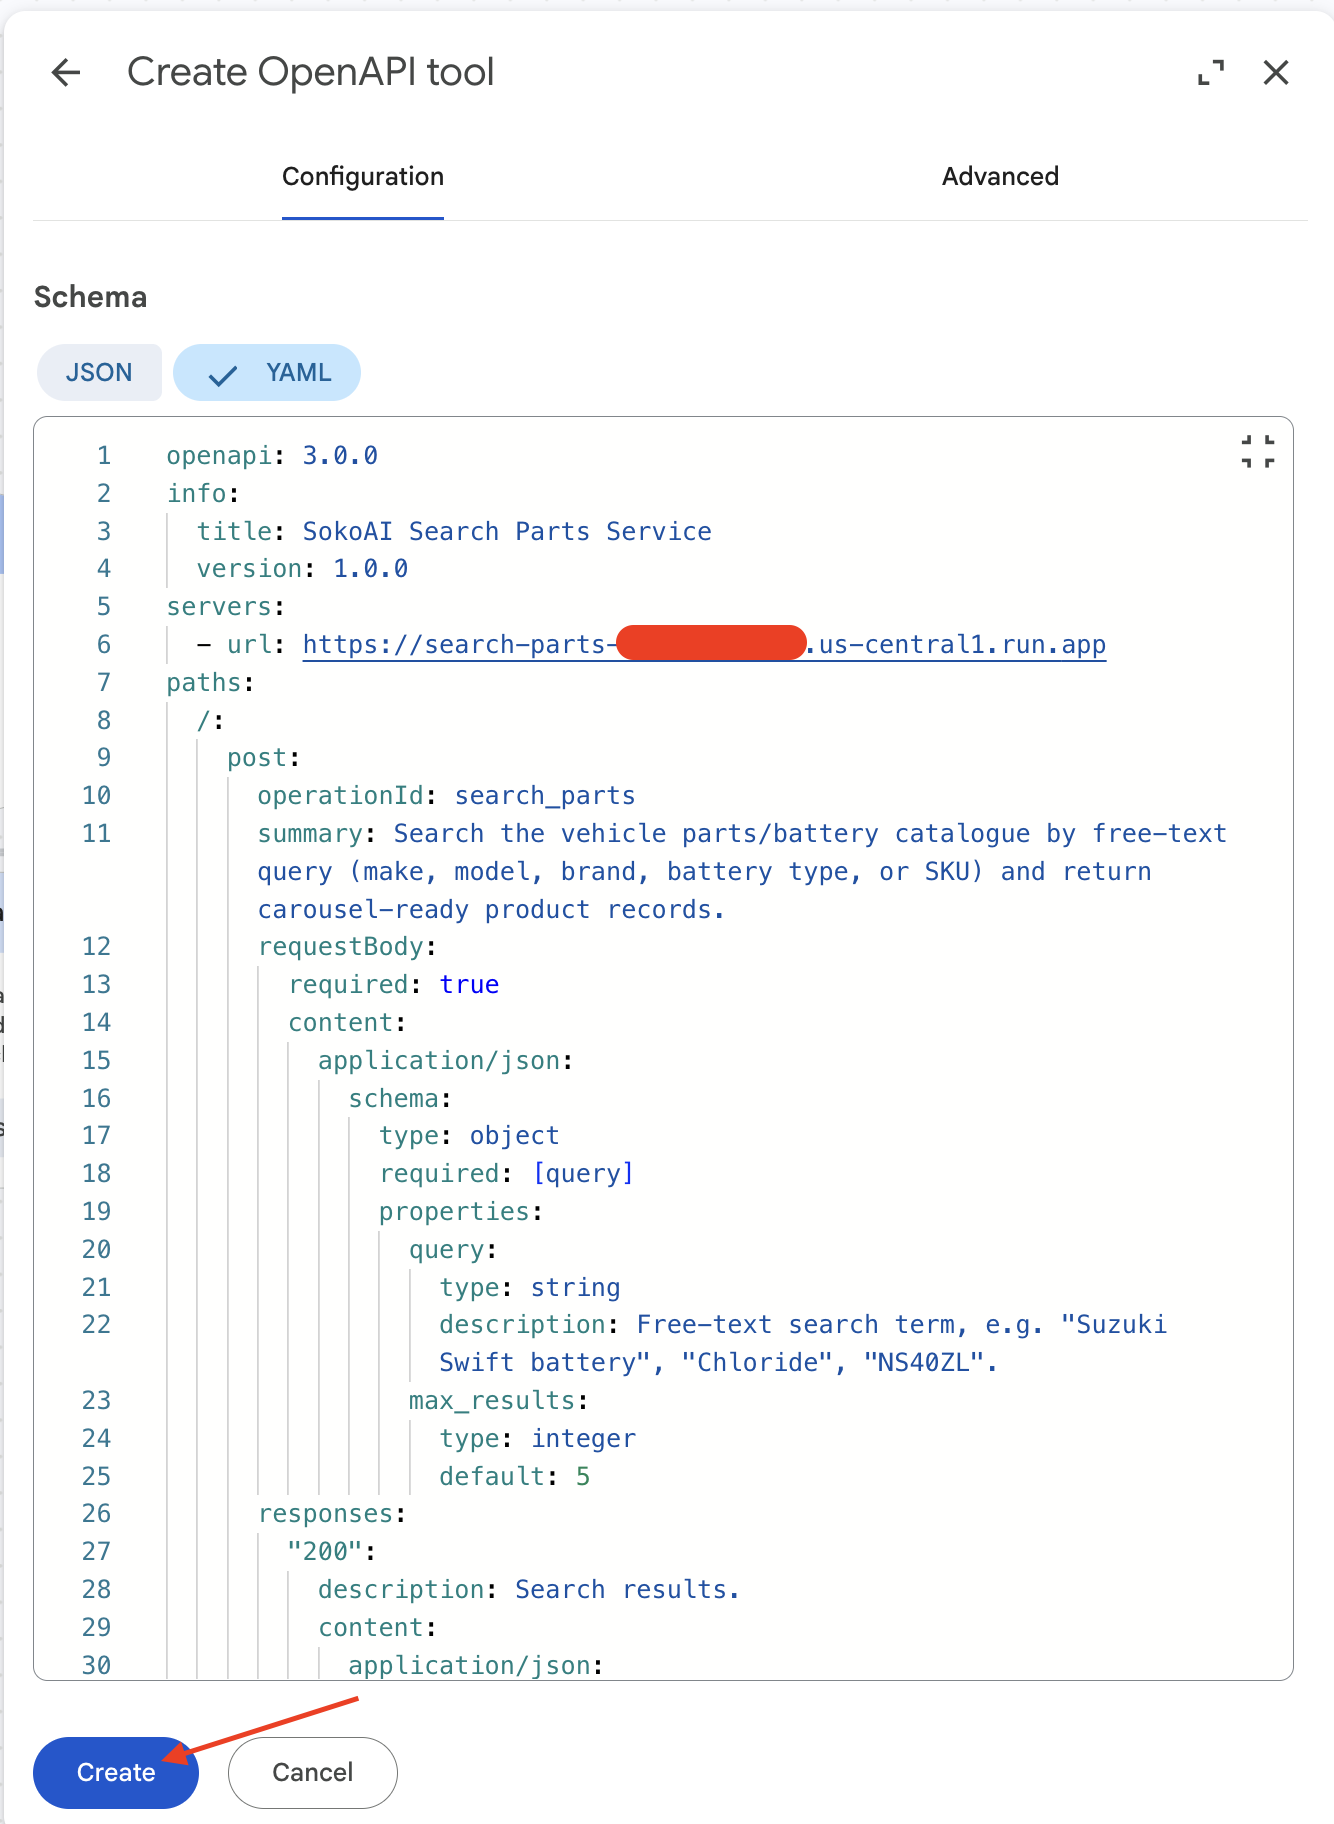1334x1824 pixels.
Task: Click line number 22 in the gutter
Action: click(x=96, y=1325)
